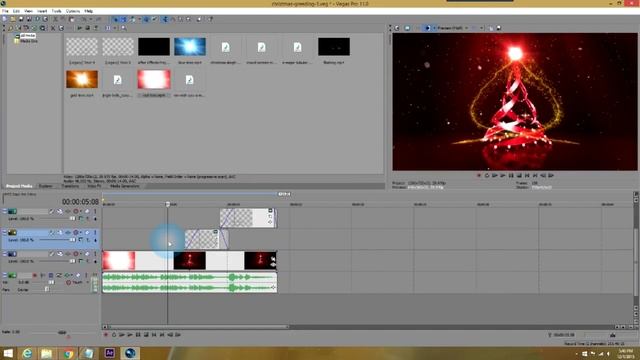Open automation settings dropdown on first video track

(81, 211)
